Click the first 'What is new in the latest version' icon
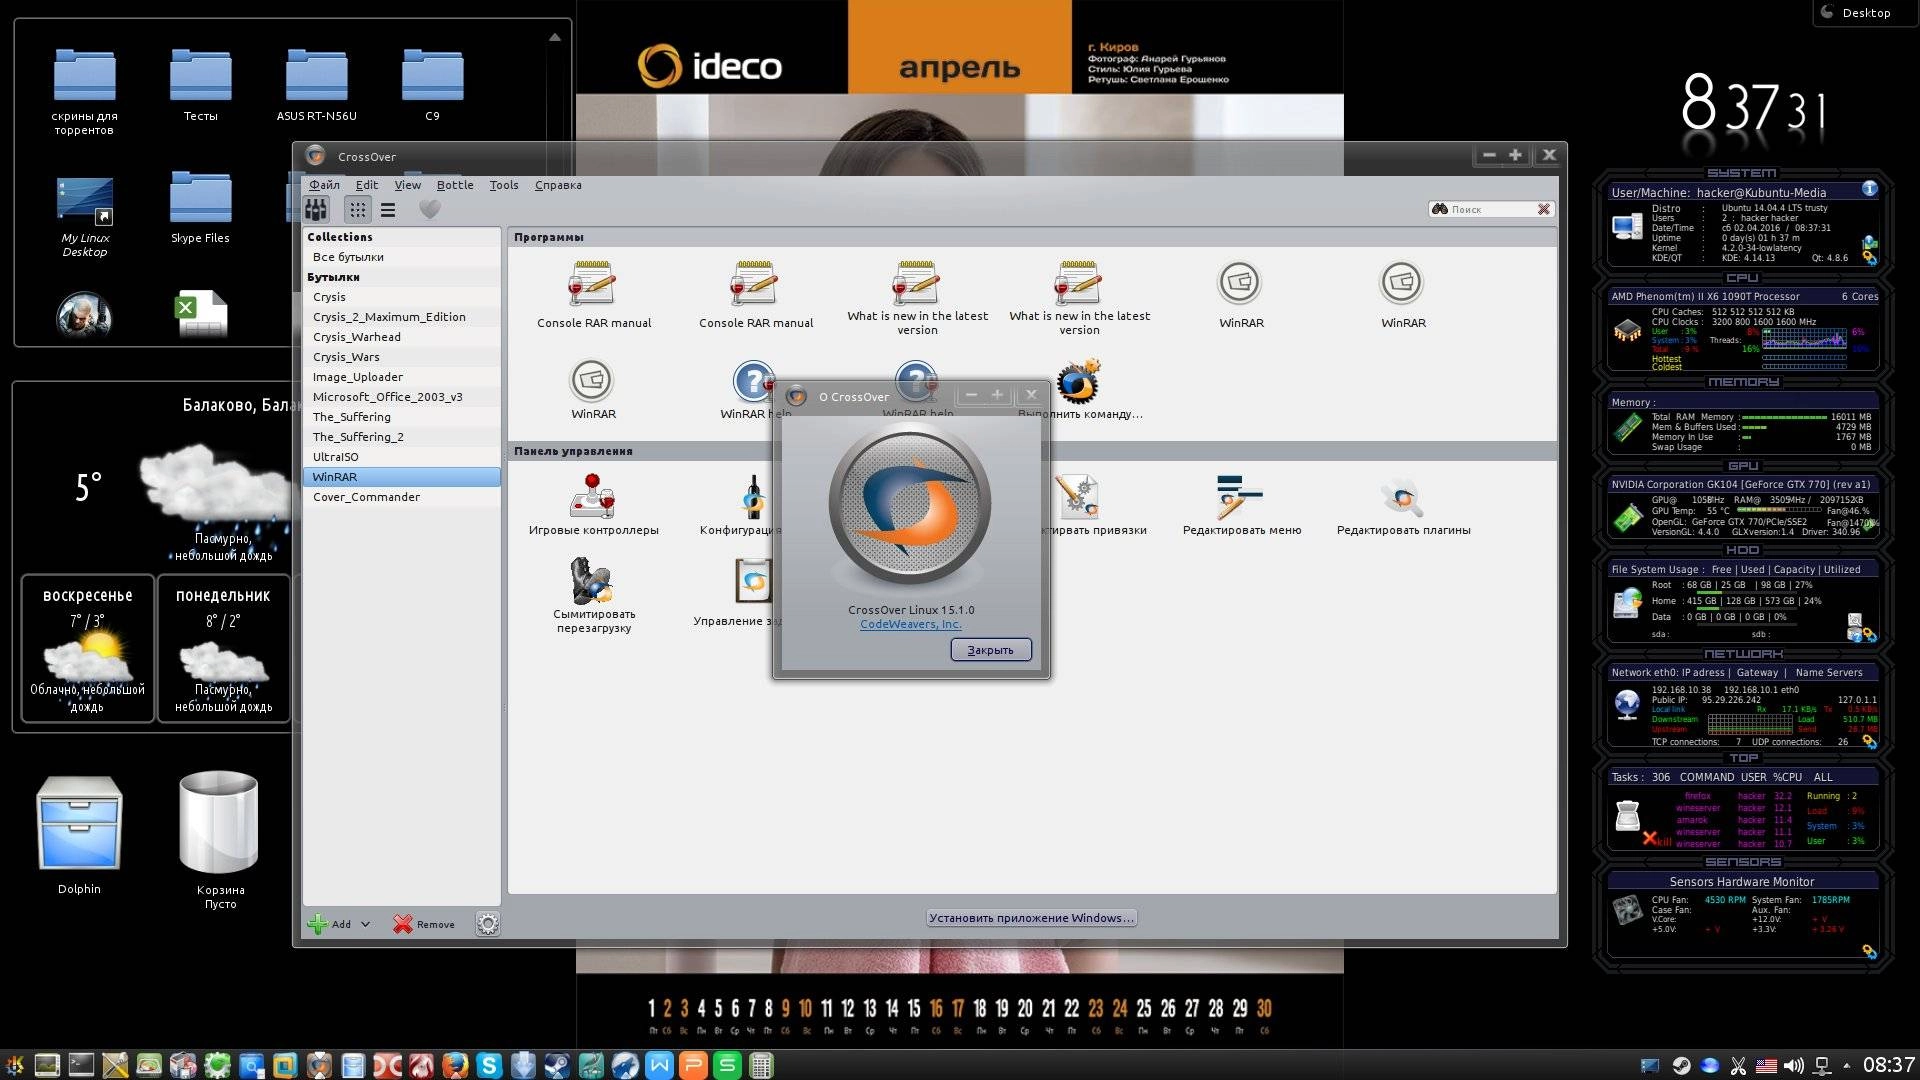This screenshot has width=1920, height=1080. 917,296
